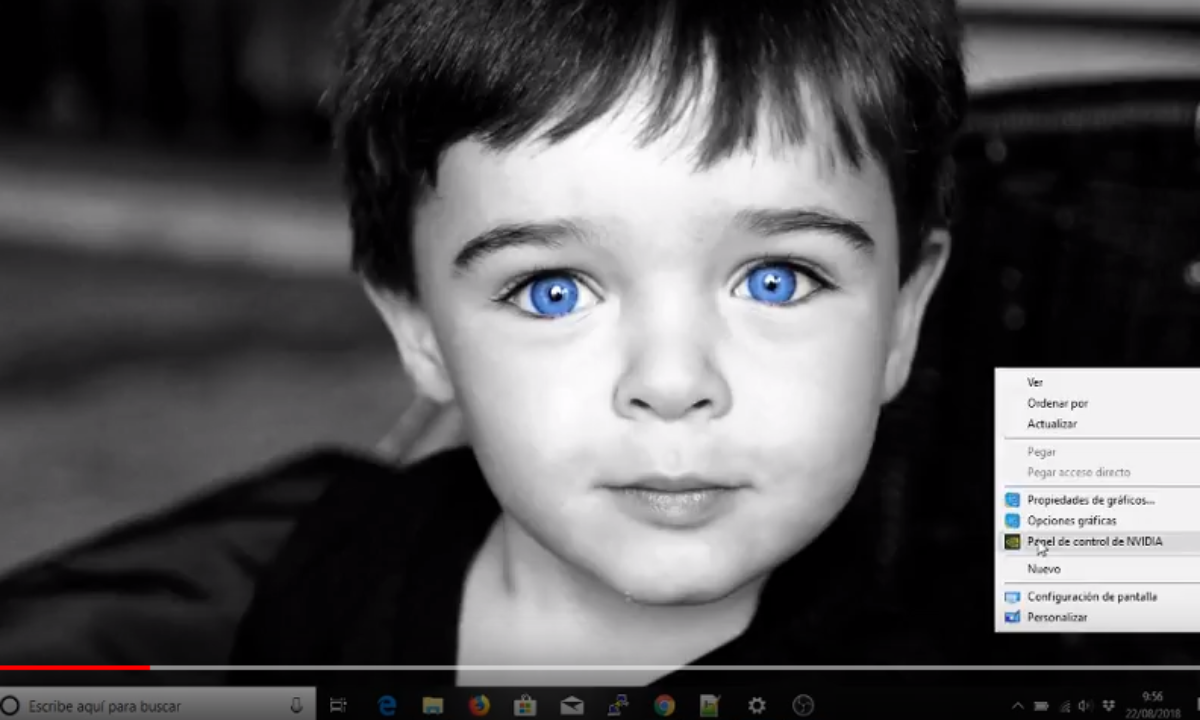Seek the red video progress bar
Image resolution: width=1200 pixels, height=720 pixels.
coord(75,667)
